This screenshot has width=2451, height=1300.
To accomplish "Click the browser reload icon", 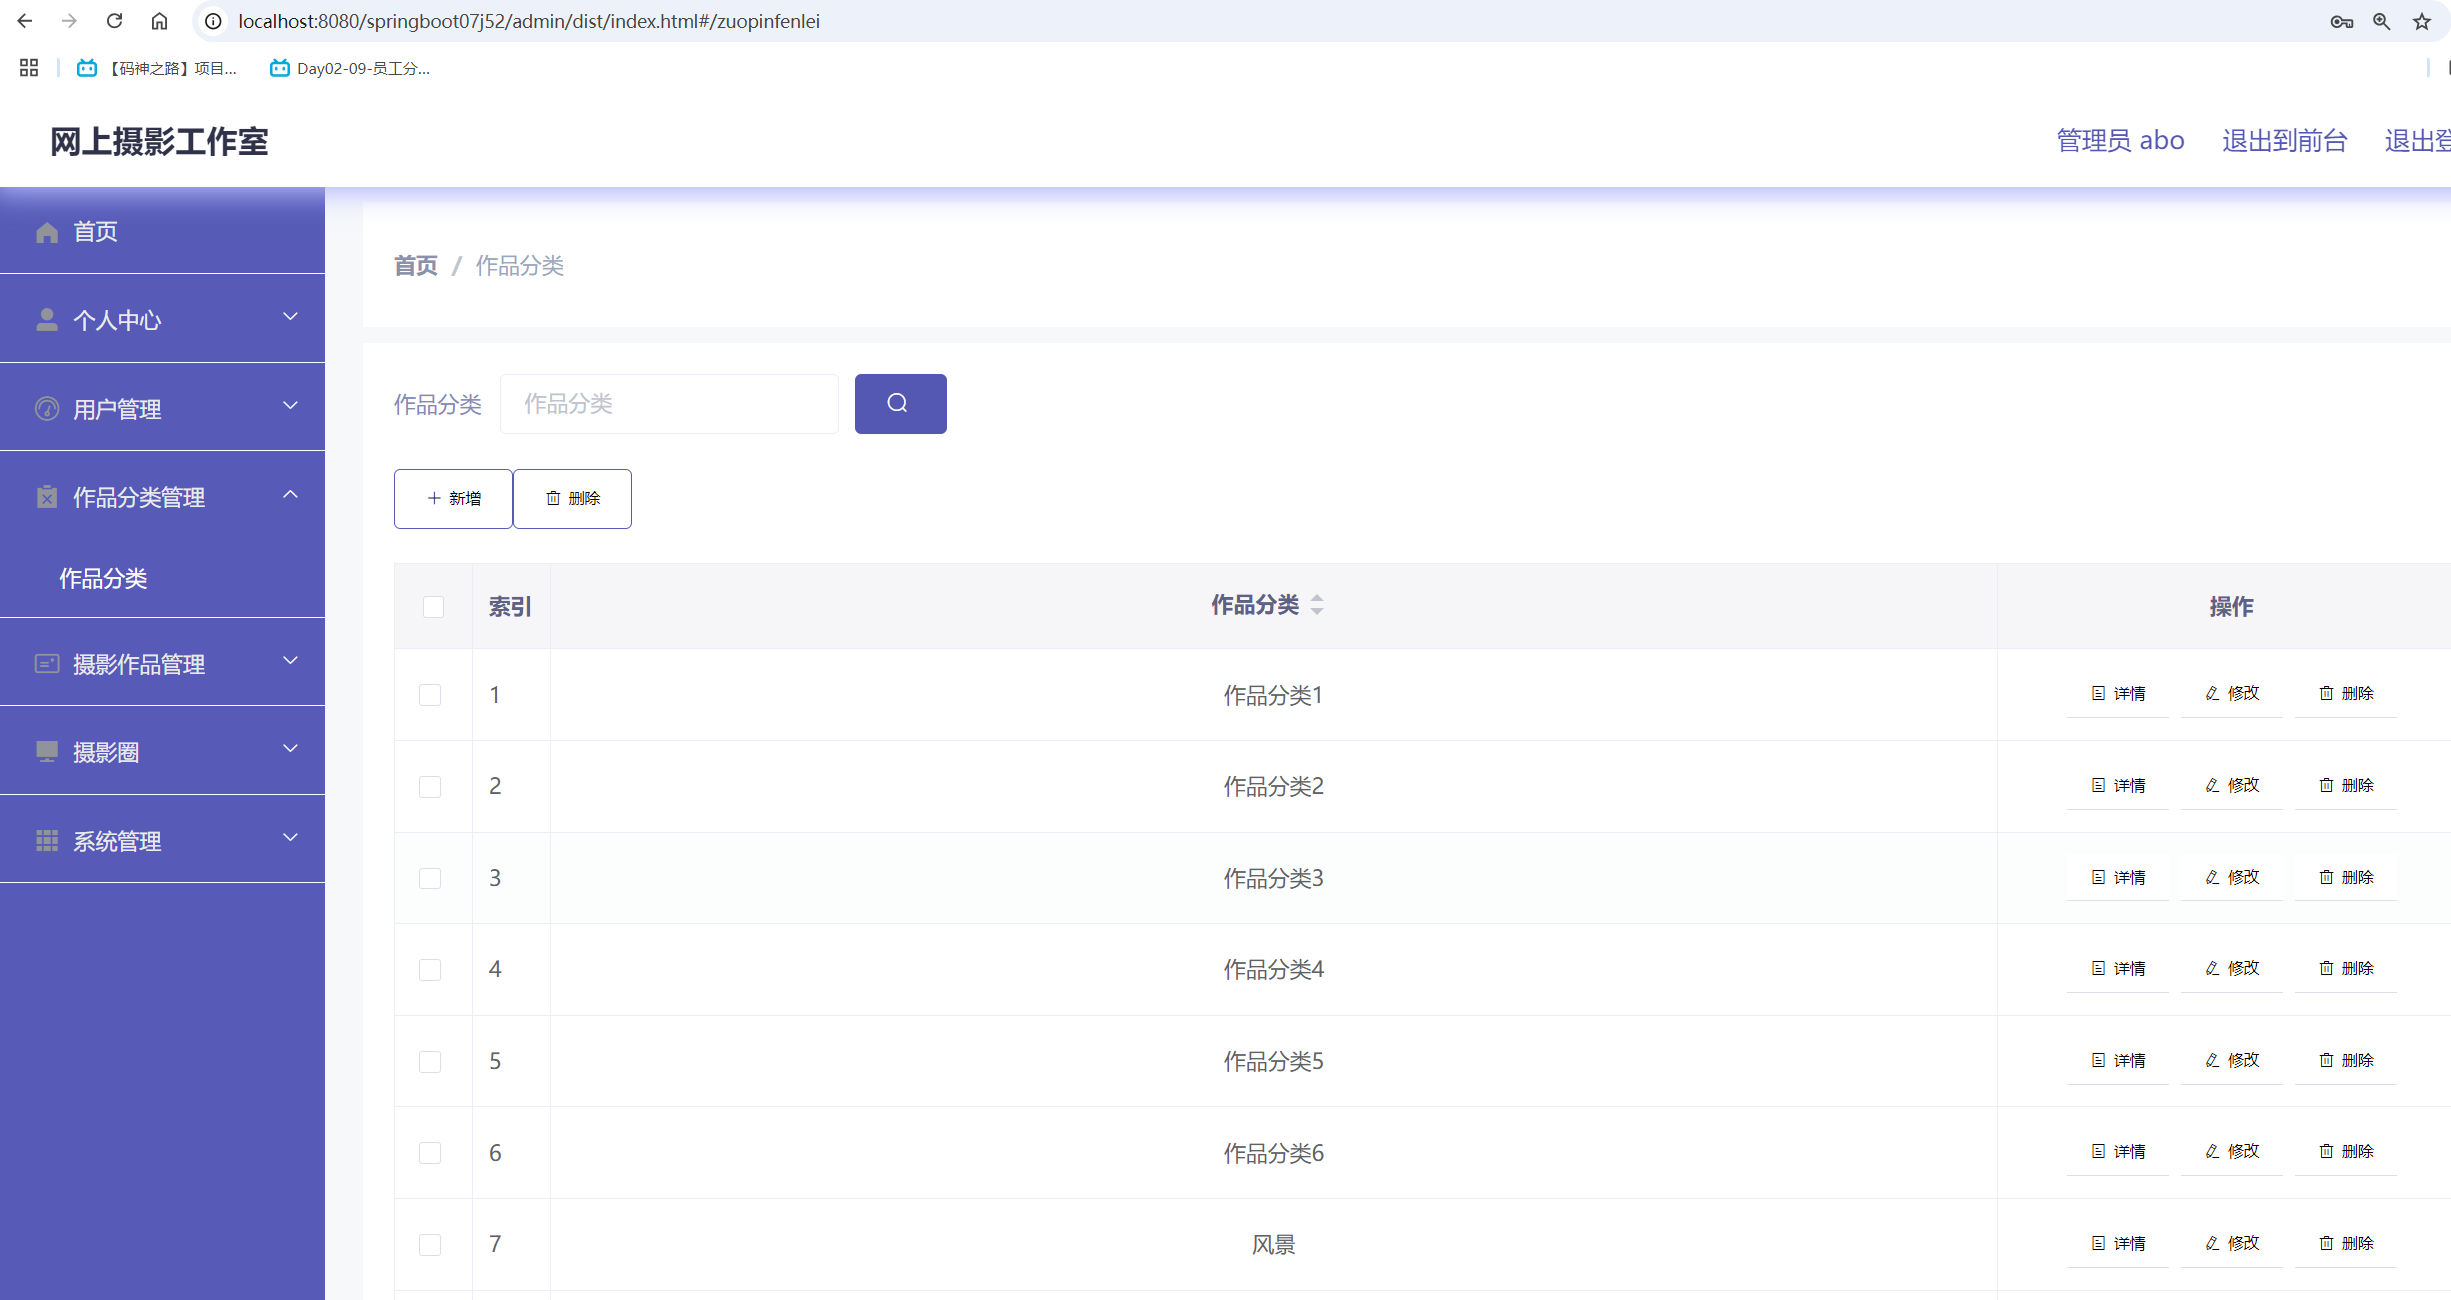I will tap(115, 21).
